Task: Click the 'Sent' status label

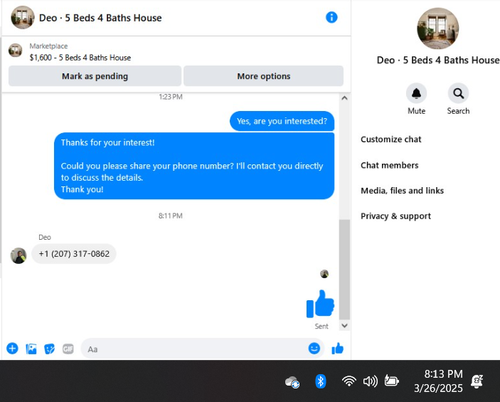Action: (321, 326)
